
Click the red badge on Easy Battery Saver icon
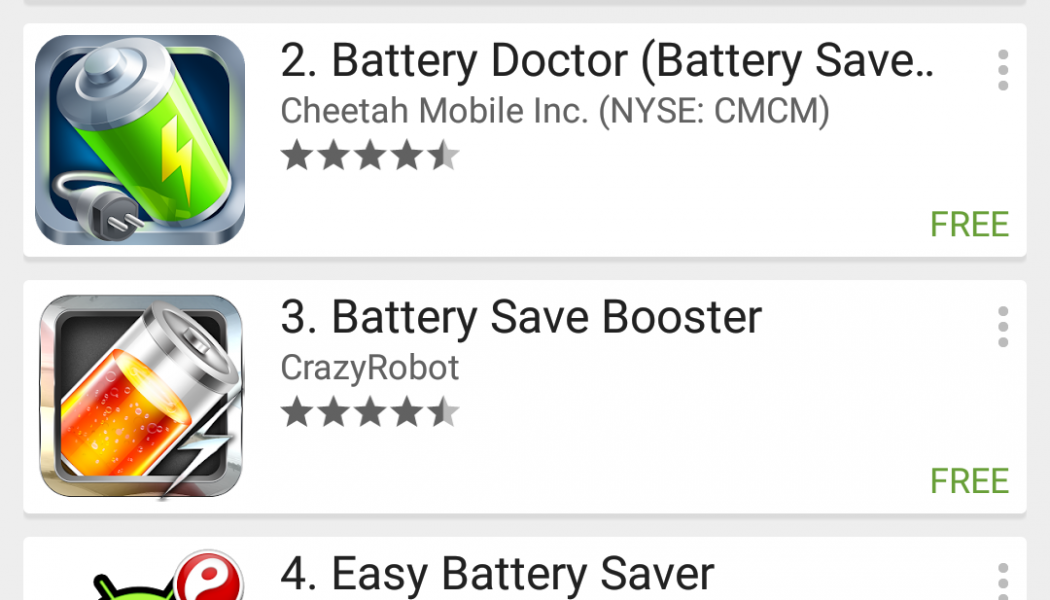[206, 576]
